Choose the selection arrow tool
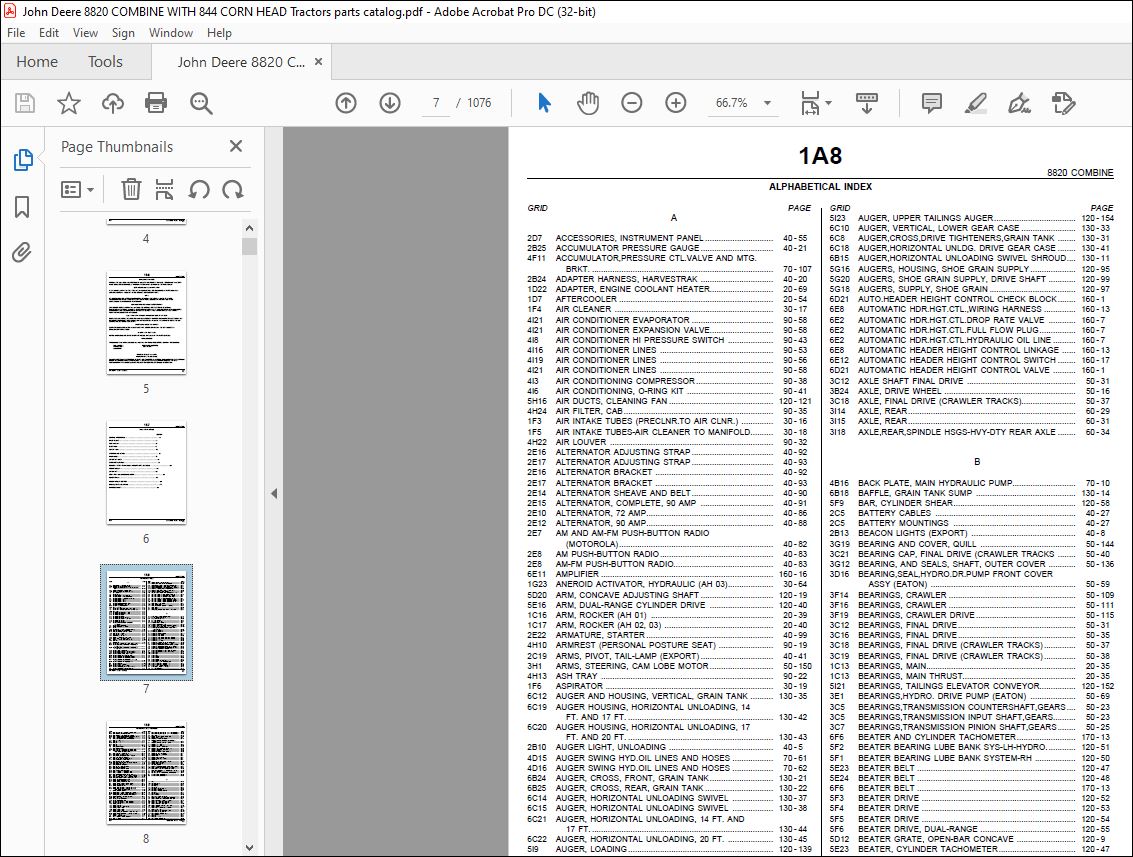 (545, 103)
